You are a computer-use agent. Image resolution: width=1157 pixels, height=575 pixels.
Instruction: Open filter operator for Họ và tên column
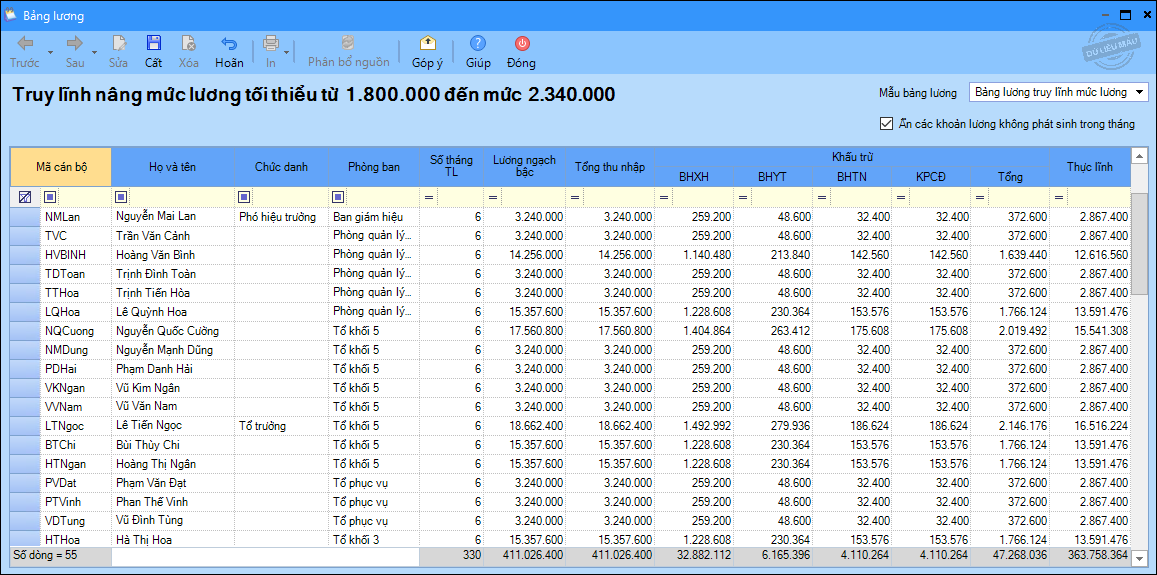click(x=121, y=197)
